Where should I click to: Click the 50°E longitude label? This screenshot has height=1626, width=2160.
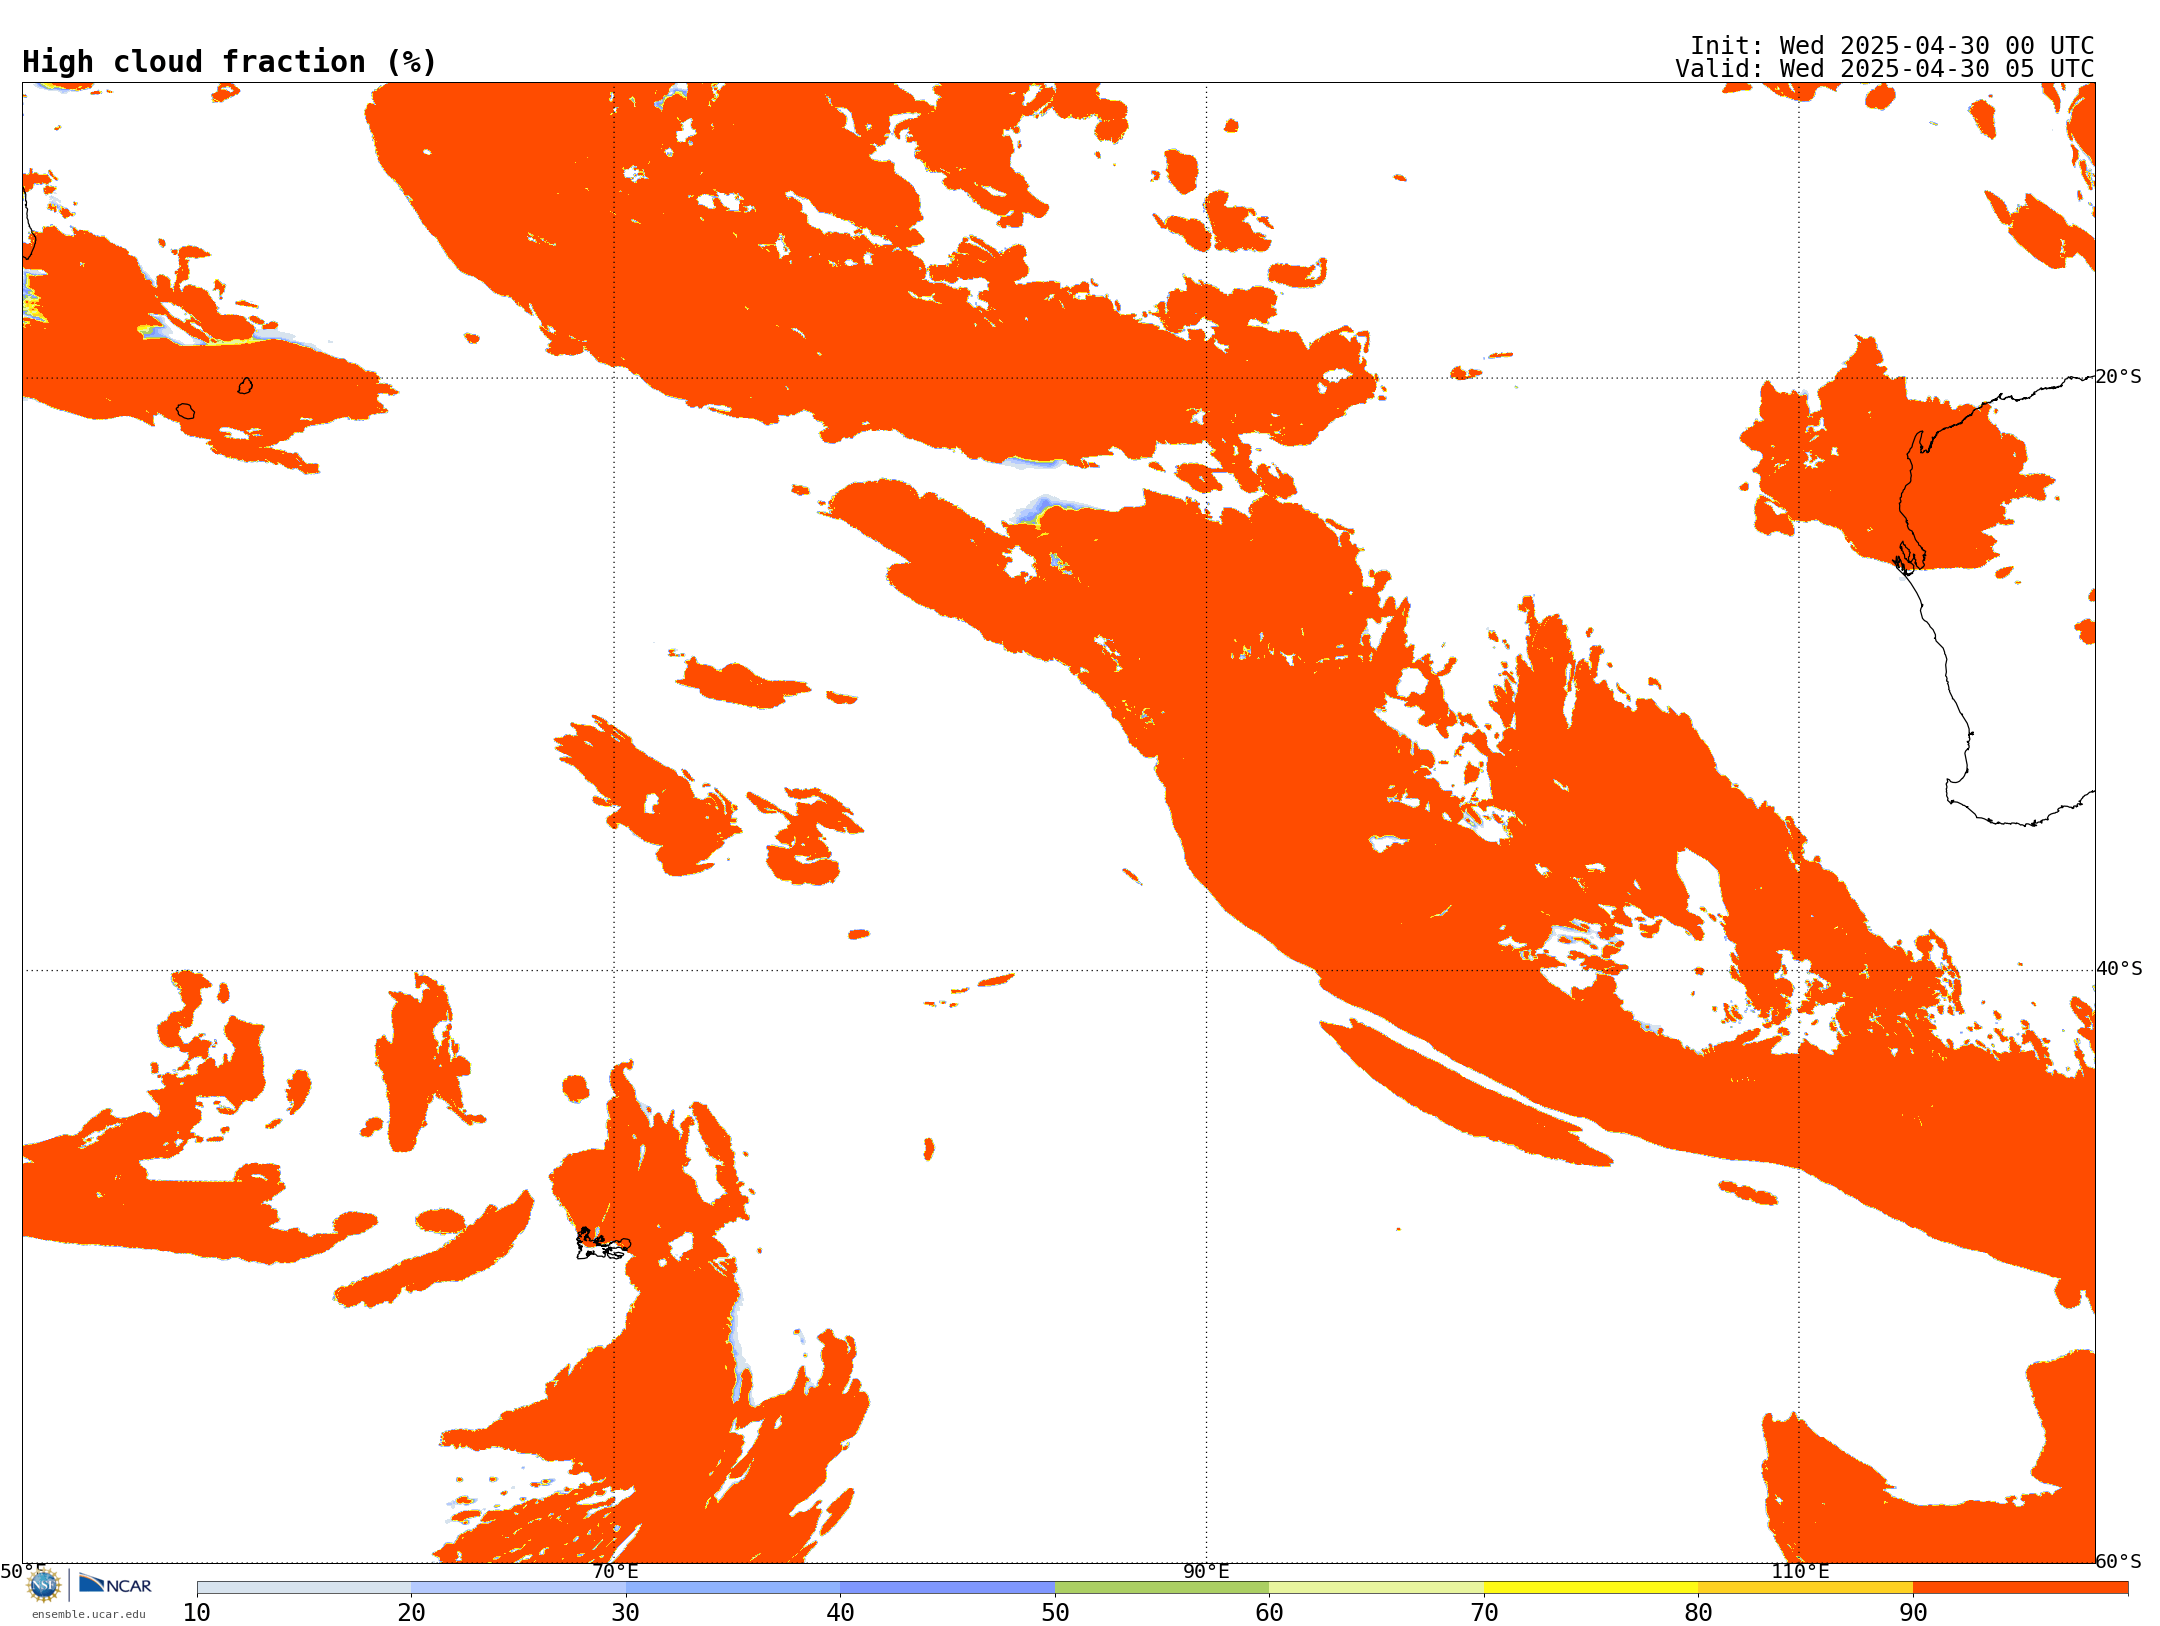(x=23, y=1571)
